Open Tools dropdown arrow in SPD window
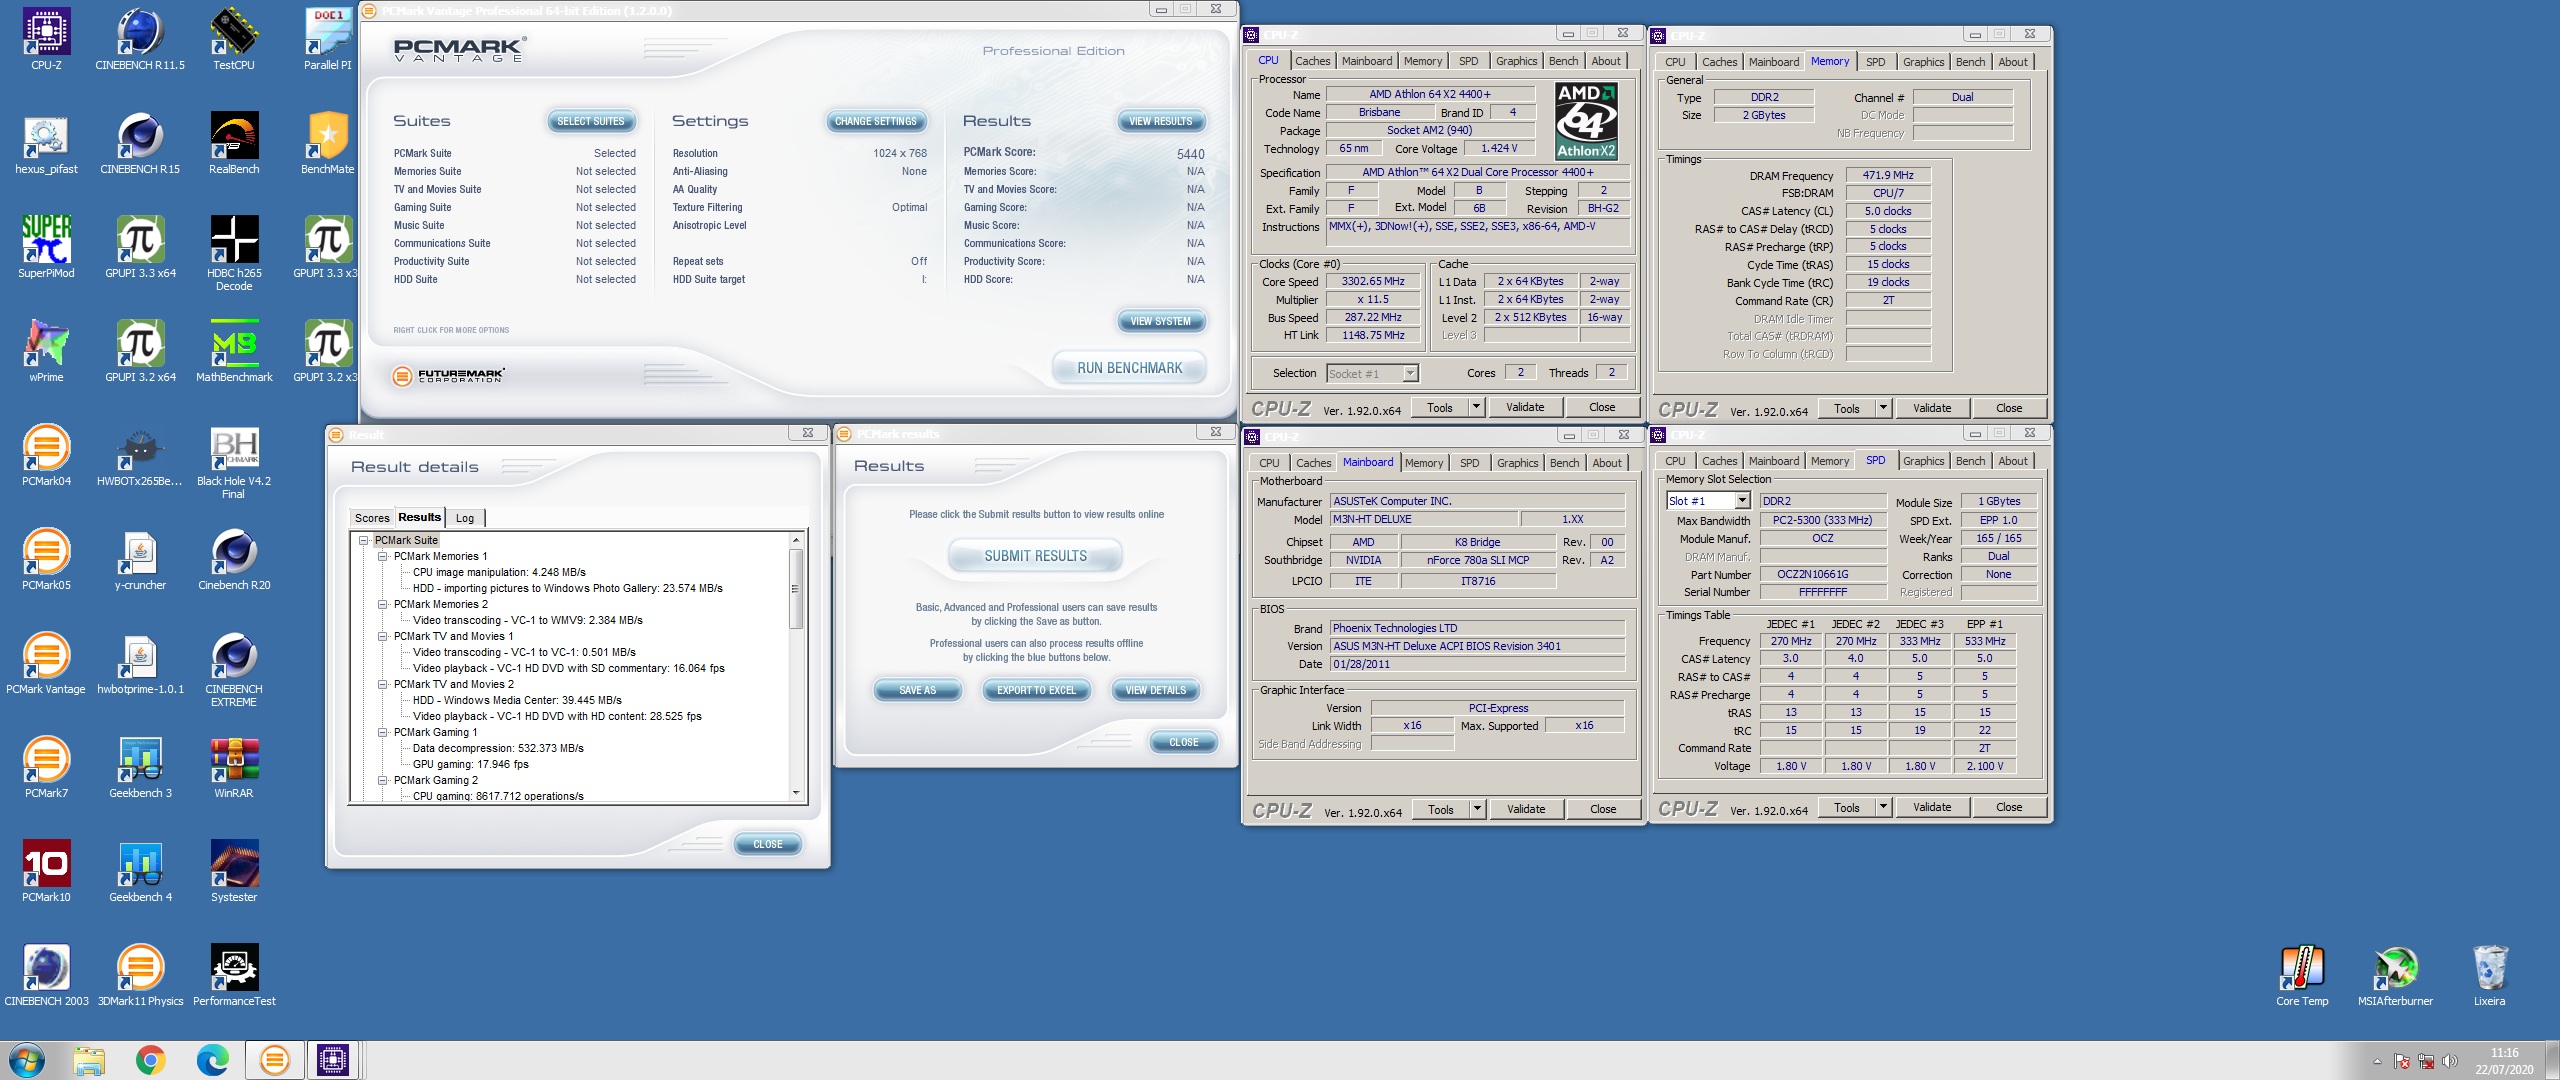Viewport: 2560px width, 1080px height. click(x=1883, y=807)
